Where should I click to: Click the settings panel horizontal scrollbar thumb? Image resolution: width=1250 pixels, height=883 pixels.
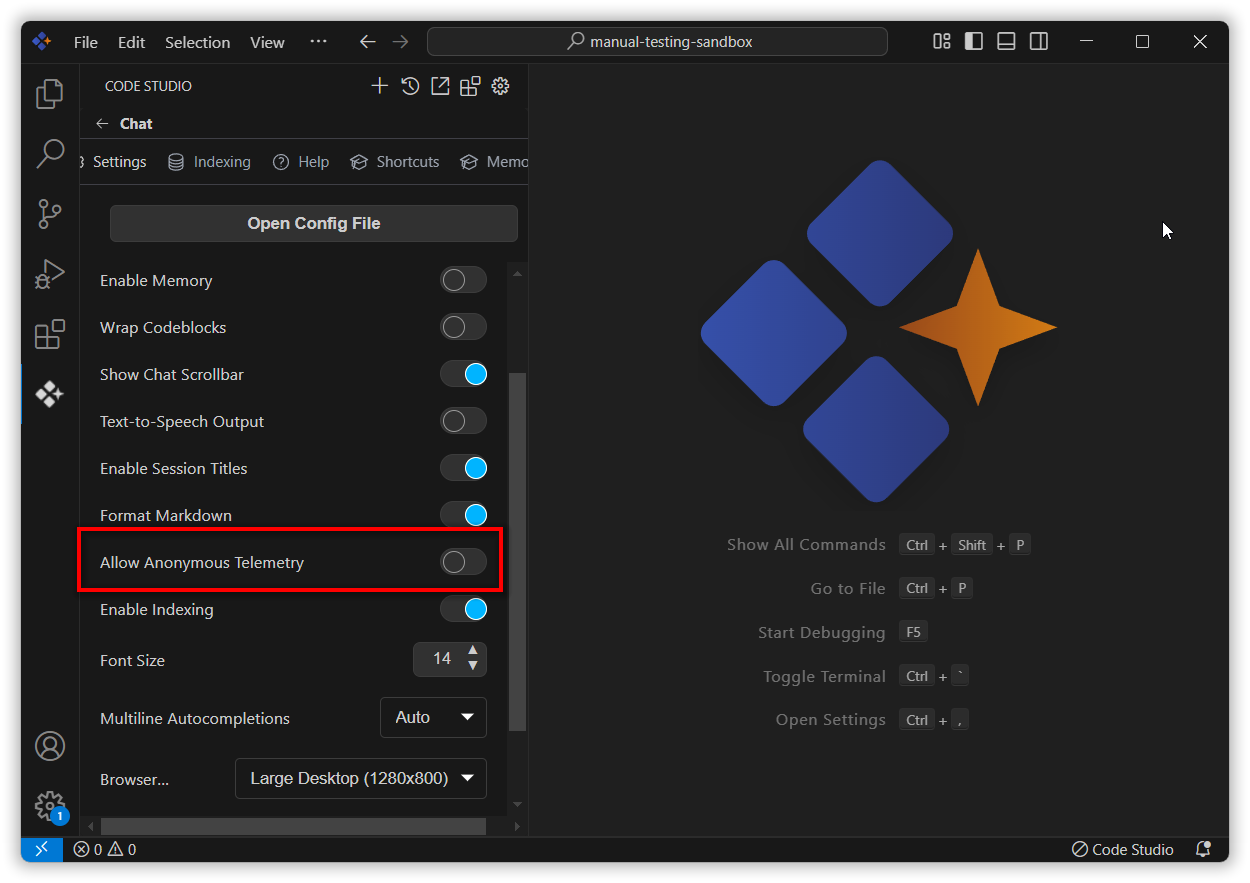293,827
